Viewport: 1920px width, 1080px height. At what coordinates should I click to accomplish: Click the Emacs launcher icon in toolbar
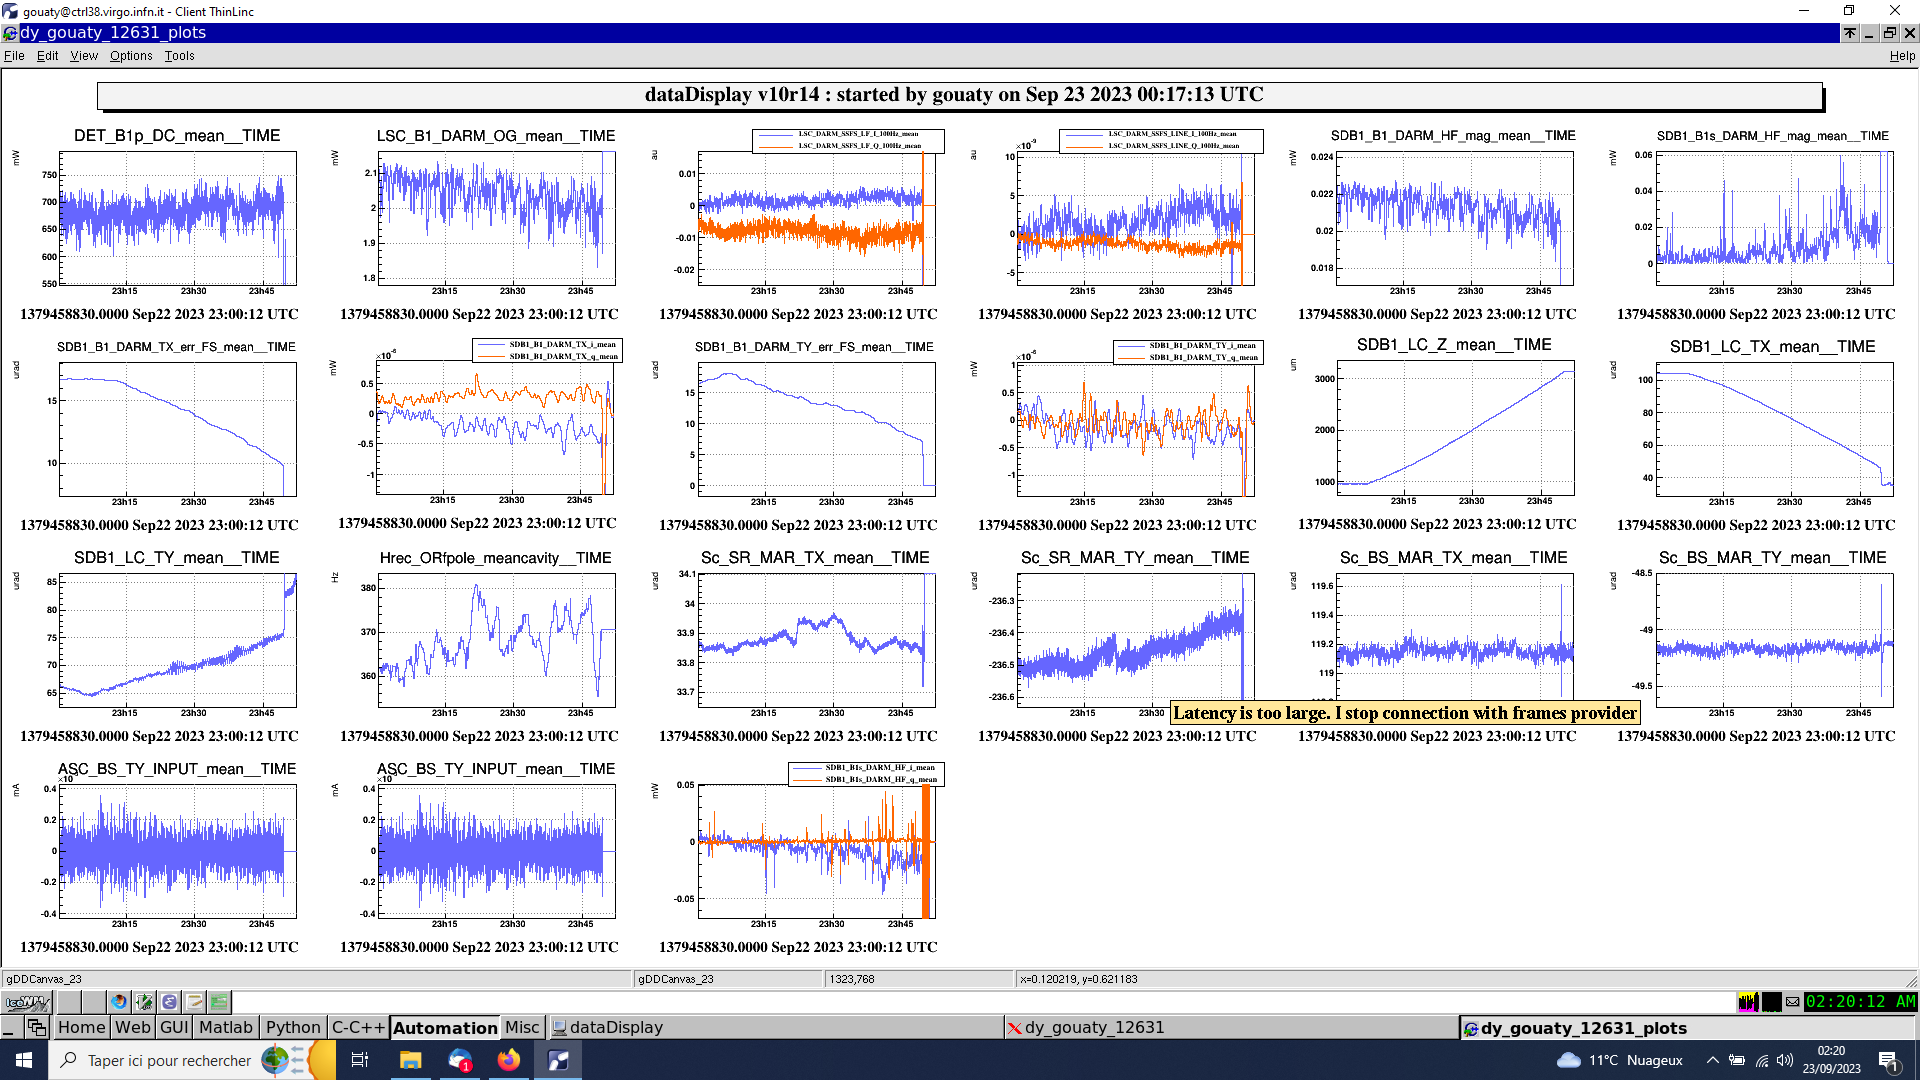tap(169, 1002)
